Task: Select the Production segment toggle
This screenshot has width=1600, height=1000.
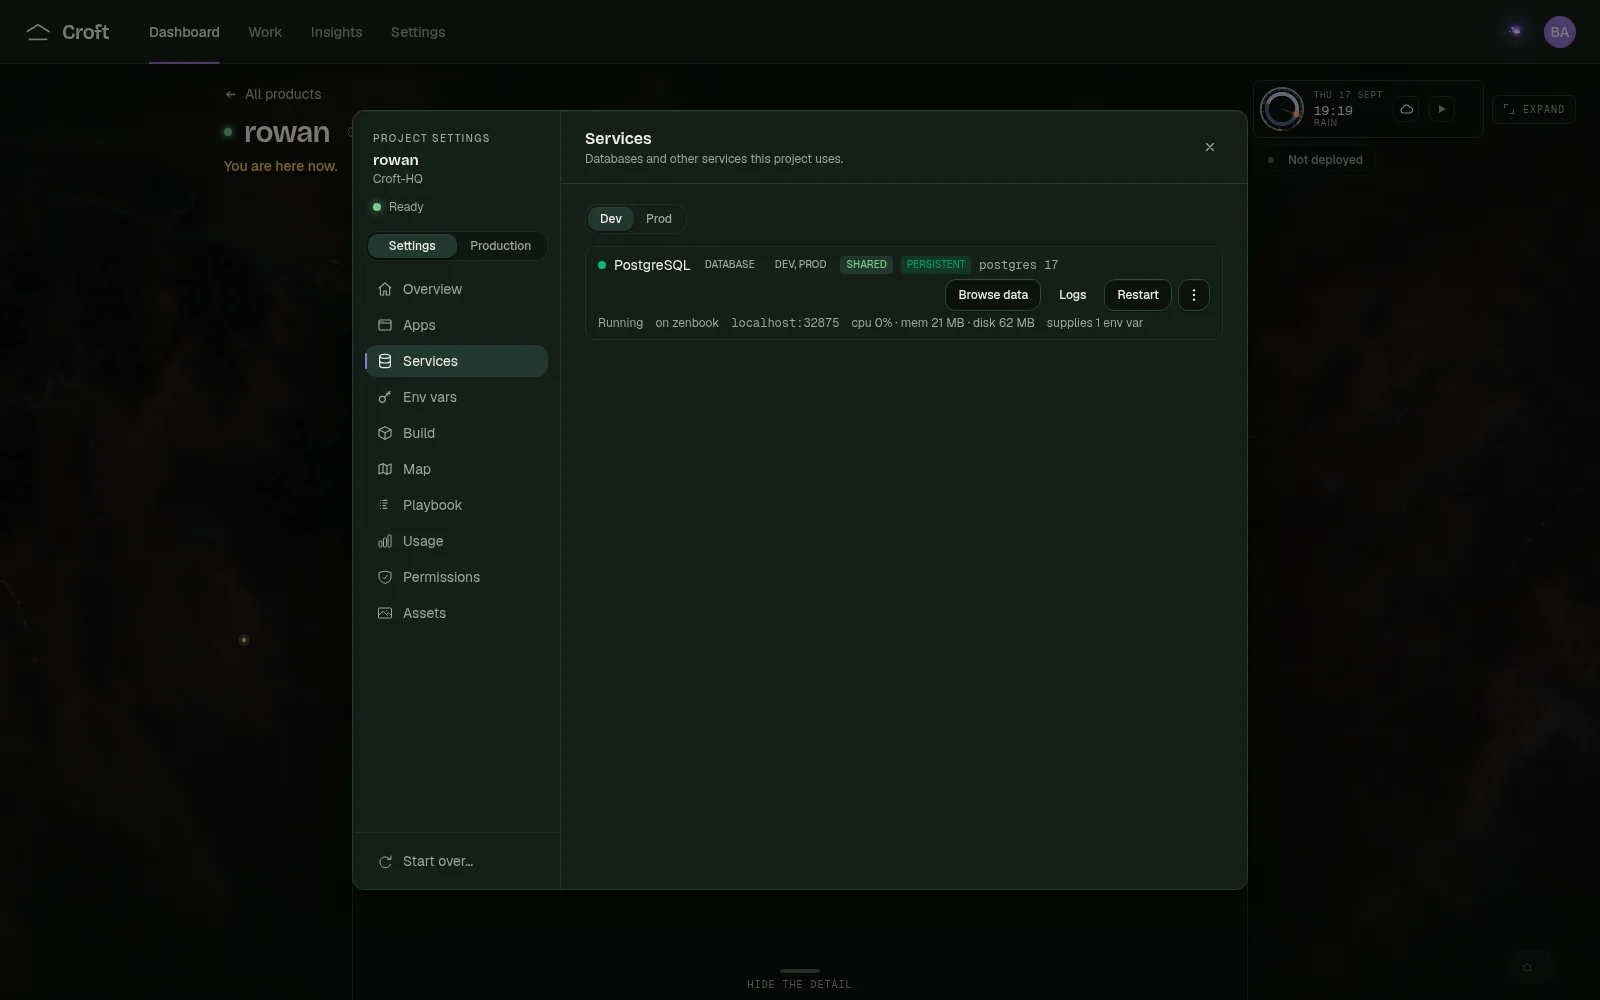Action: (x=501, y=246)
